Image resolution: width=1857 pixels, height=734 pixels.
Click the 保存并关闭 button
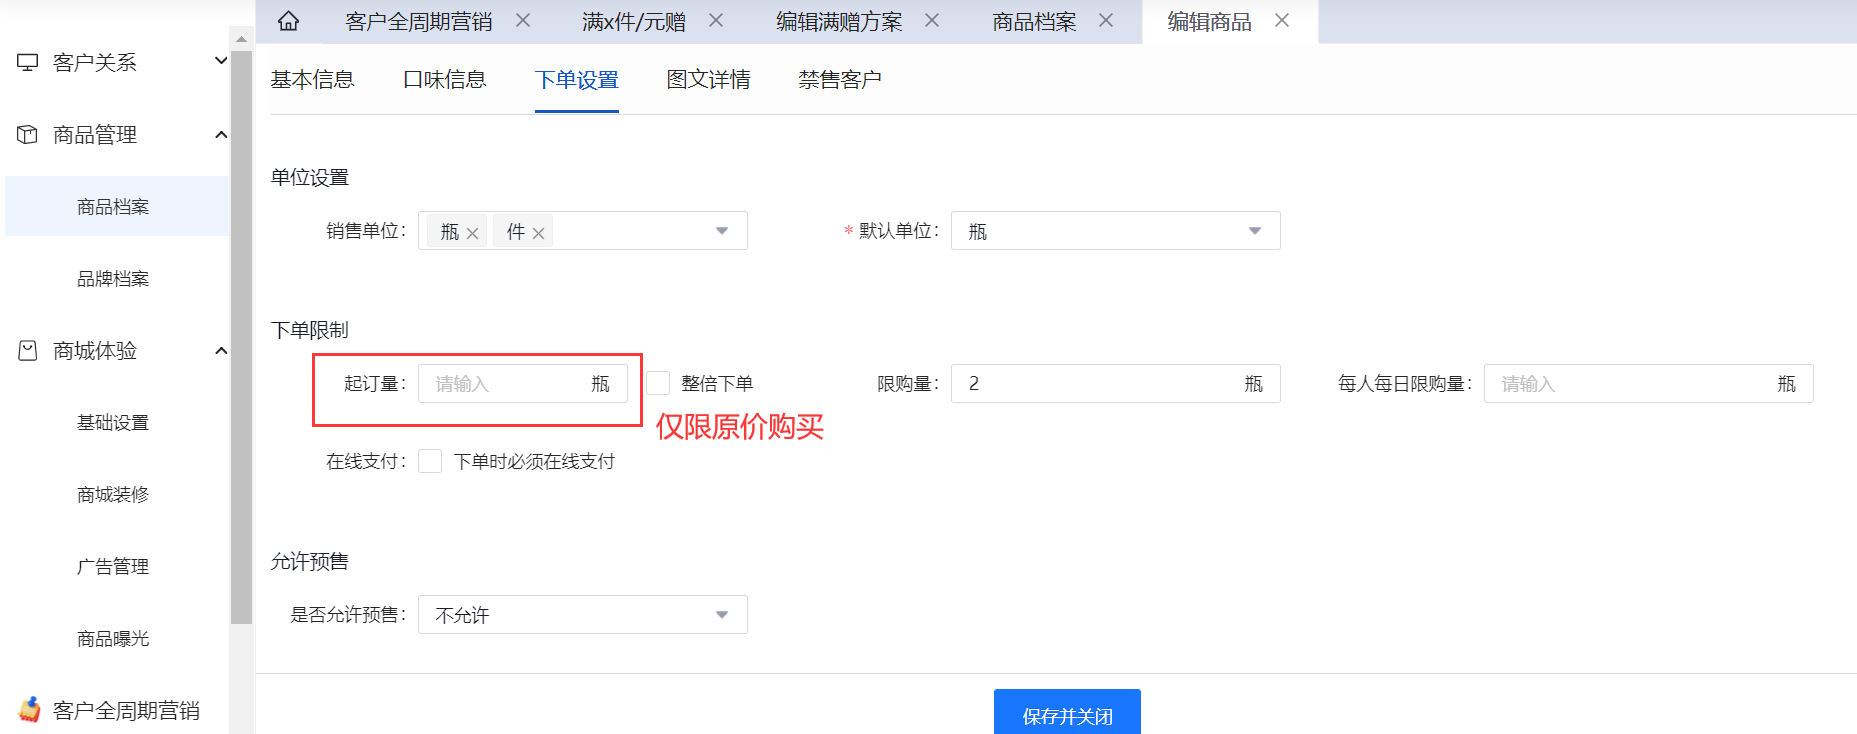pyautogui.click(x=1067, y=714)
